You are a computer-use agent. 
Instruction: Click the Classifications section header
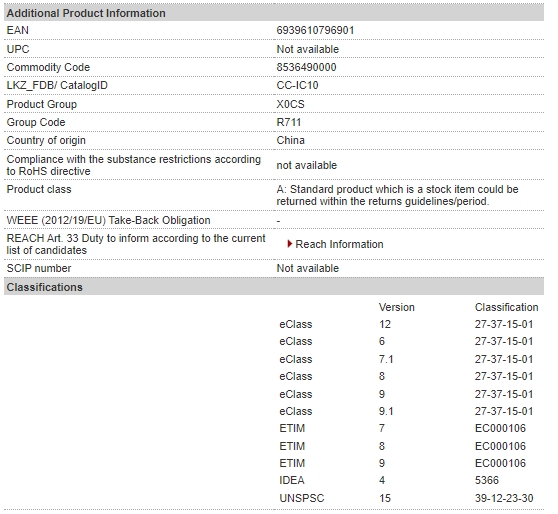click(274, 287)
